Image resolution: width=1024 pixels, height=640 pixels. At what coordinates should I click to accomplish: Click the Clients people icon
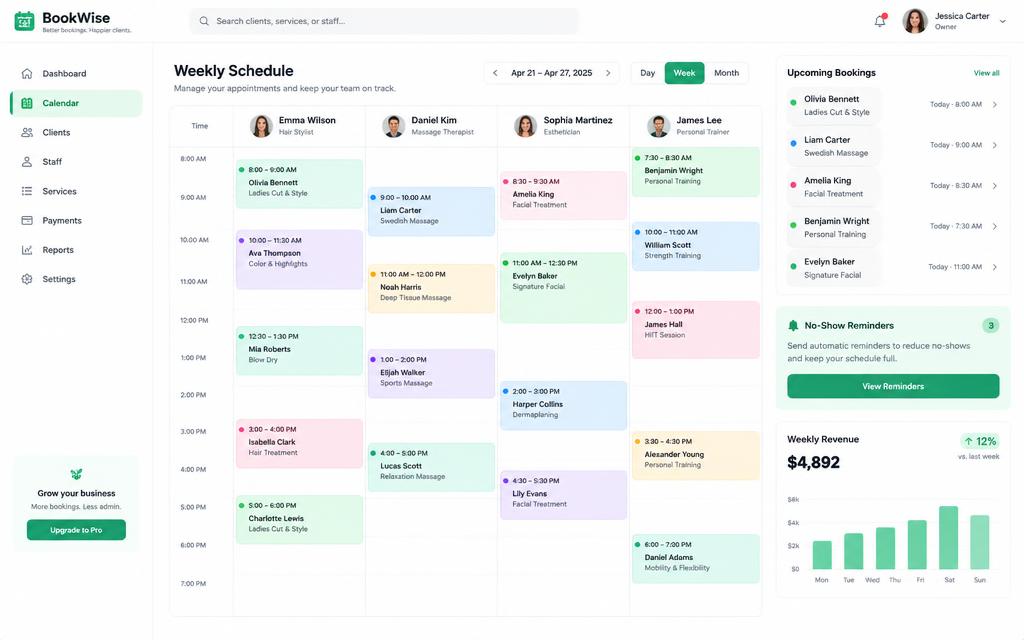[x=27, y=132]
